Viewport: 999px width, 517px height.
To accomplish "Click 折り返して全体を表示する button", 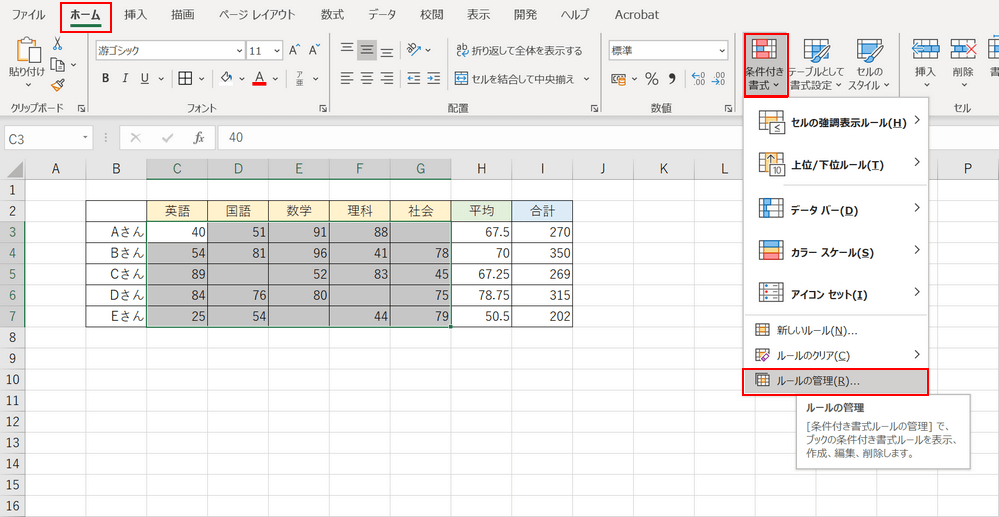I will (x=518, y=50).
